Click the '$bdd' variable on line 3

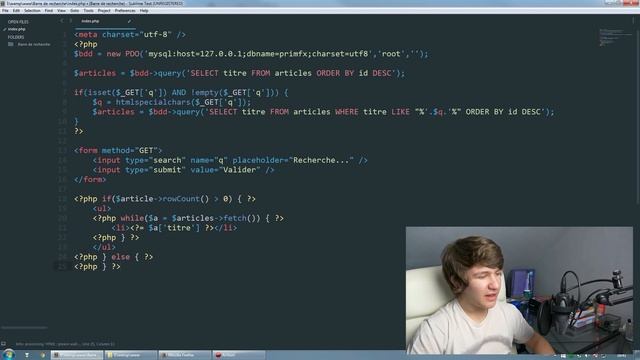coord(83,54)
